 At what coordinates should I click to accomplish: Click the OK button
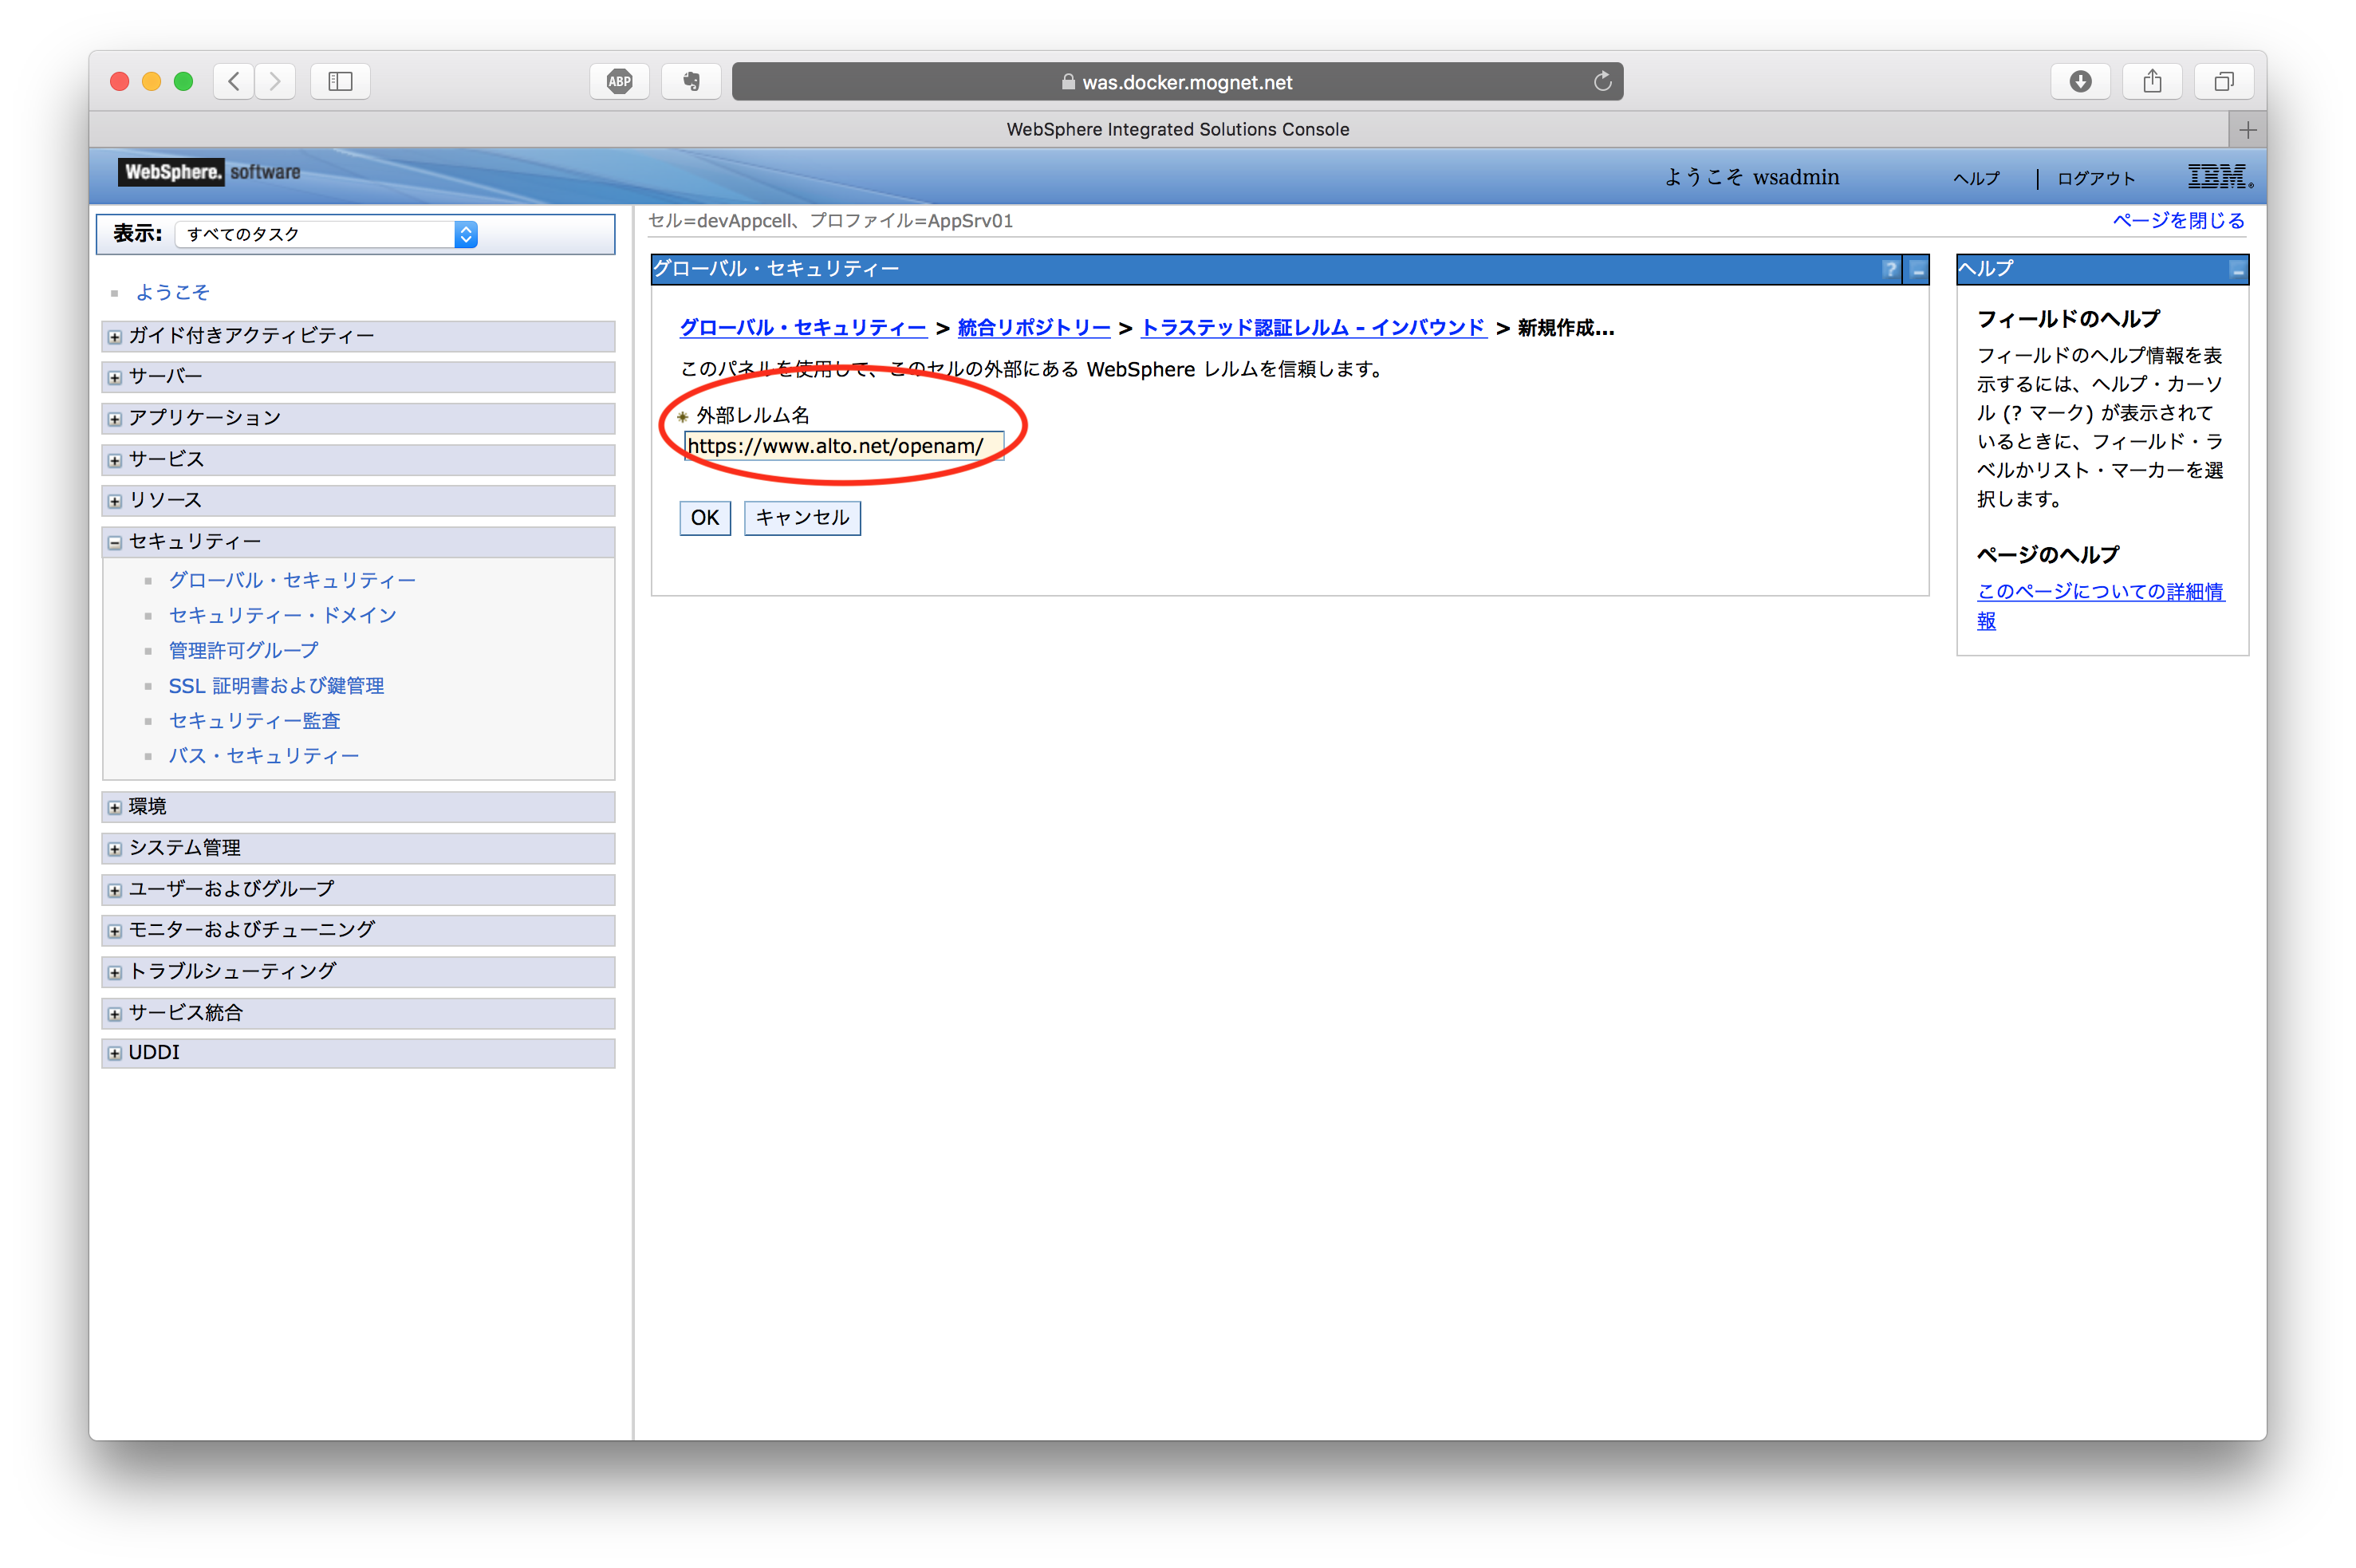(704, 518)
